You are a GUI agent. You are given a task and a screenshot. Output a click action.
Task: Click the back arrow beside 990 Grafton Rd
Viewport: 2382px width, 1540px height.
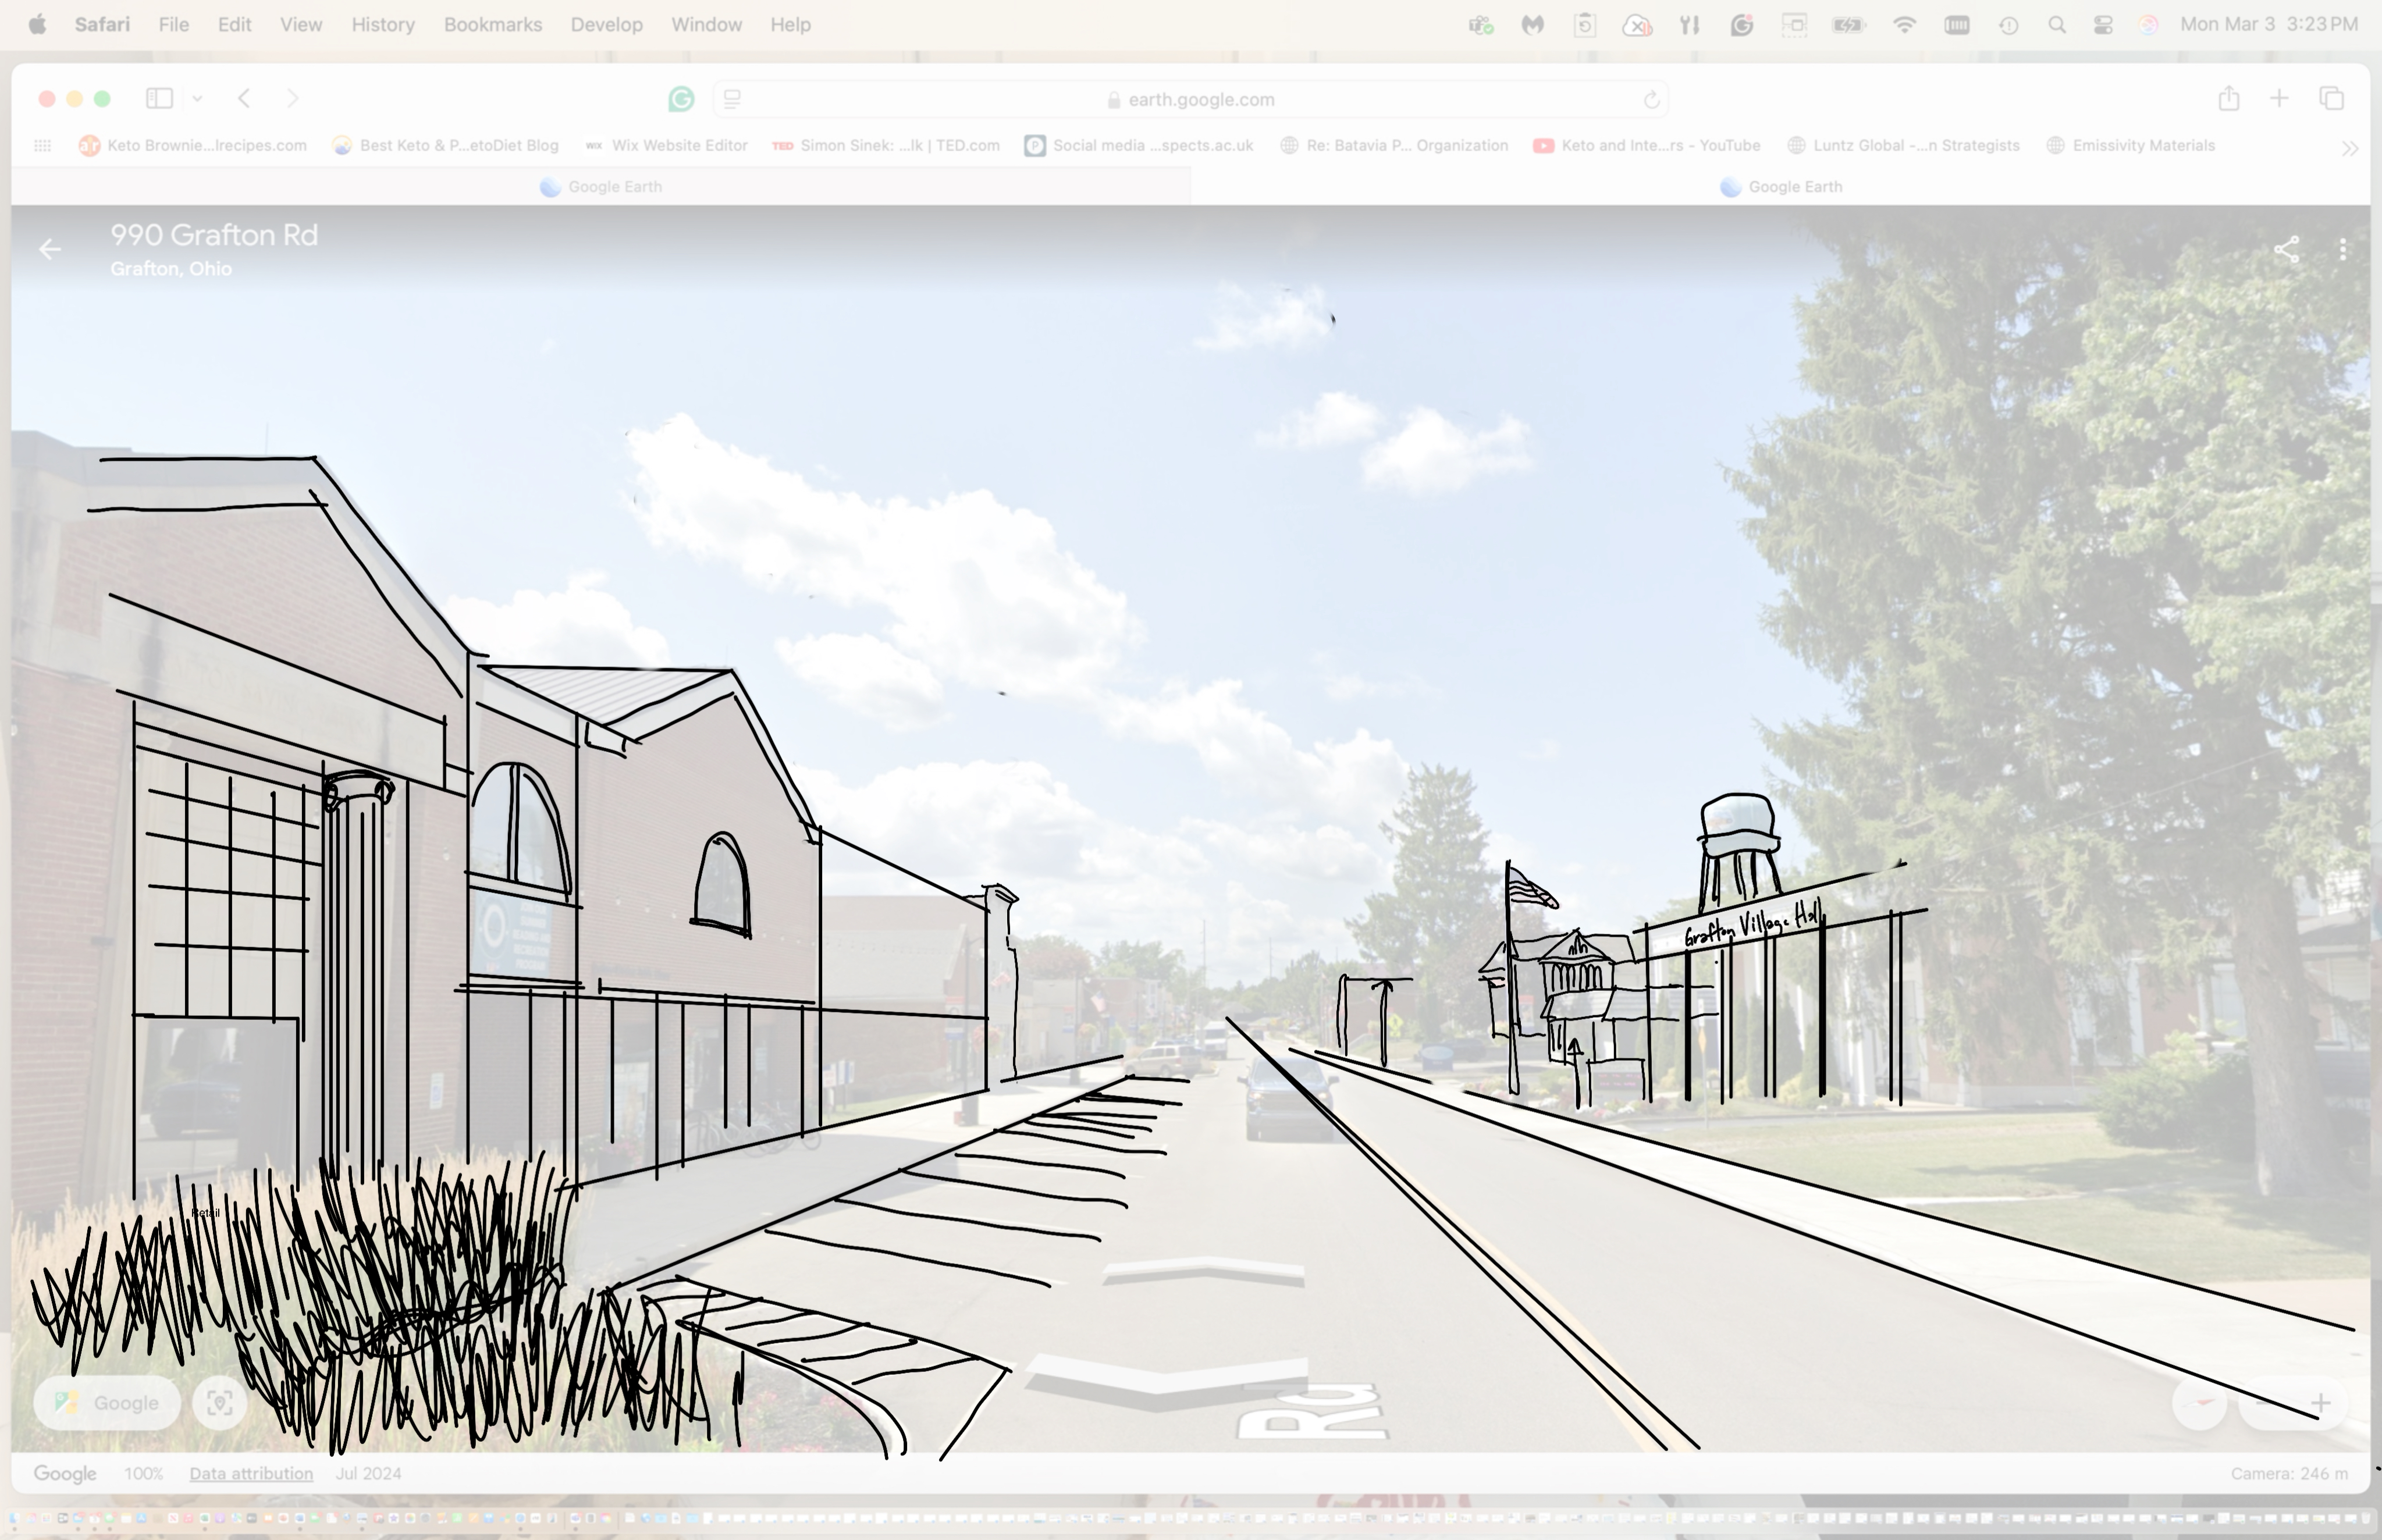(x=49, y=249)
